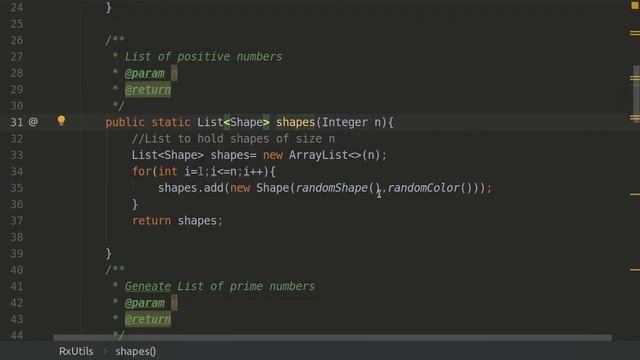Click the 'for' keyword on line 34

(142, 171)
